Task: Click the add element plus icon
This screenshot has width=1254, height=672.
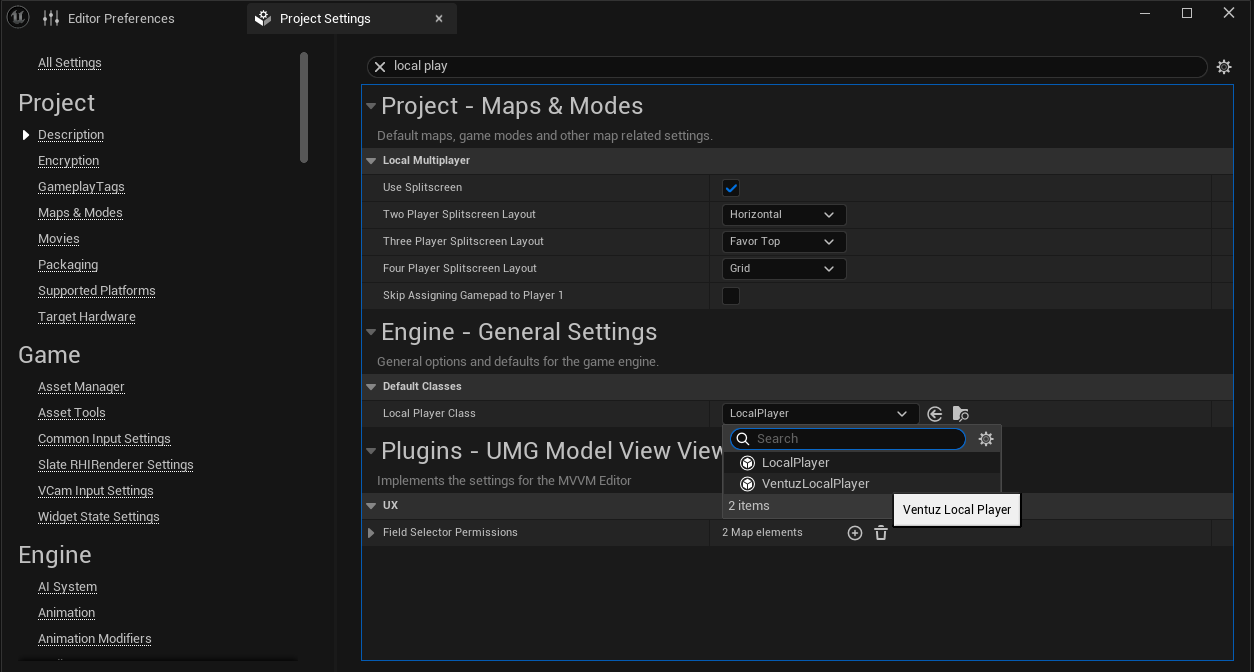Action: (x=855, y=533)
